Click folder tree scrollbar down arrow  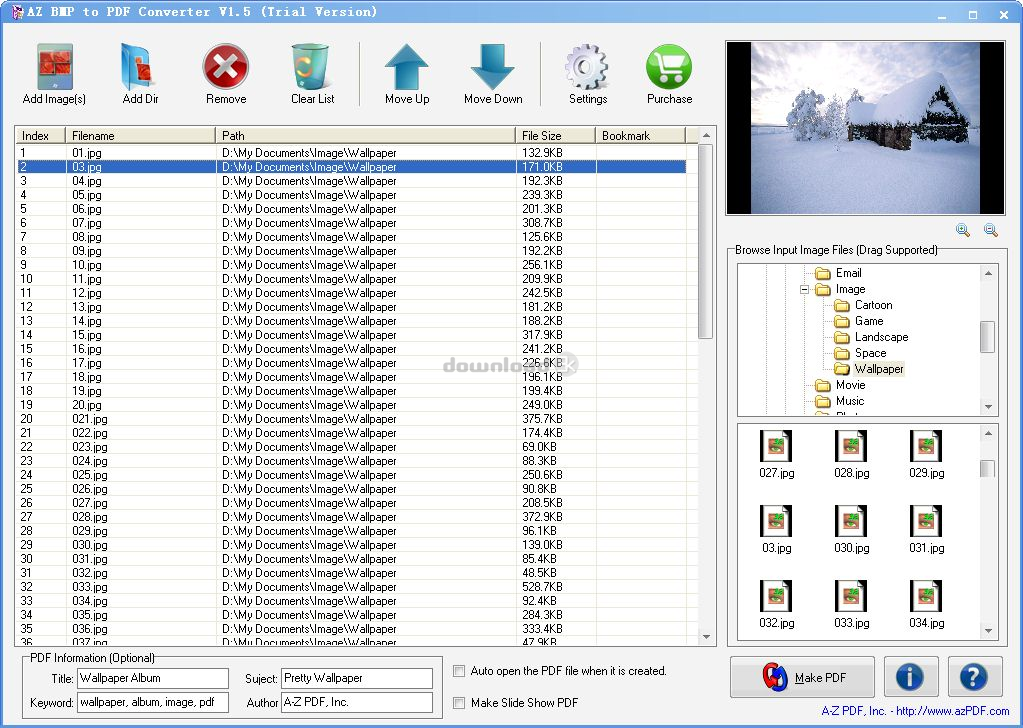pos(988,406)
